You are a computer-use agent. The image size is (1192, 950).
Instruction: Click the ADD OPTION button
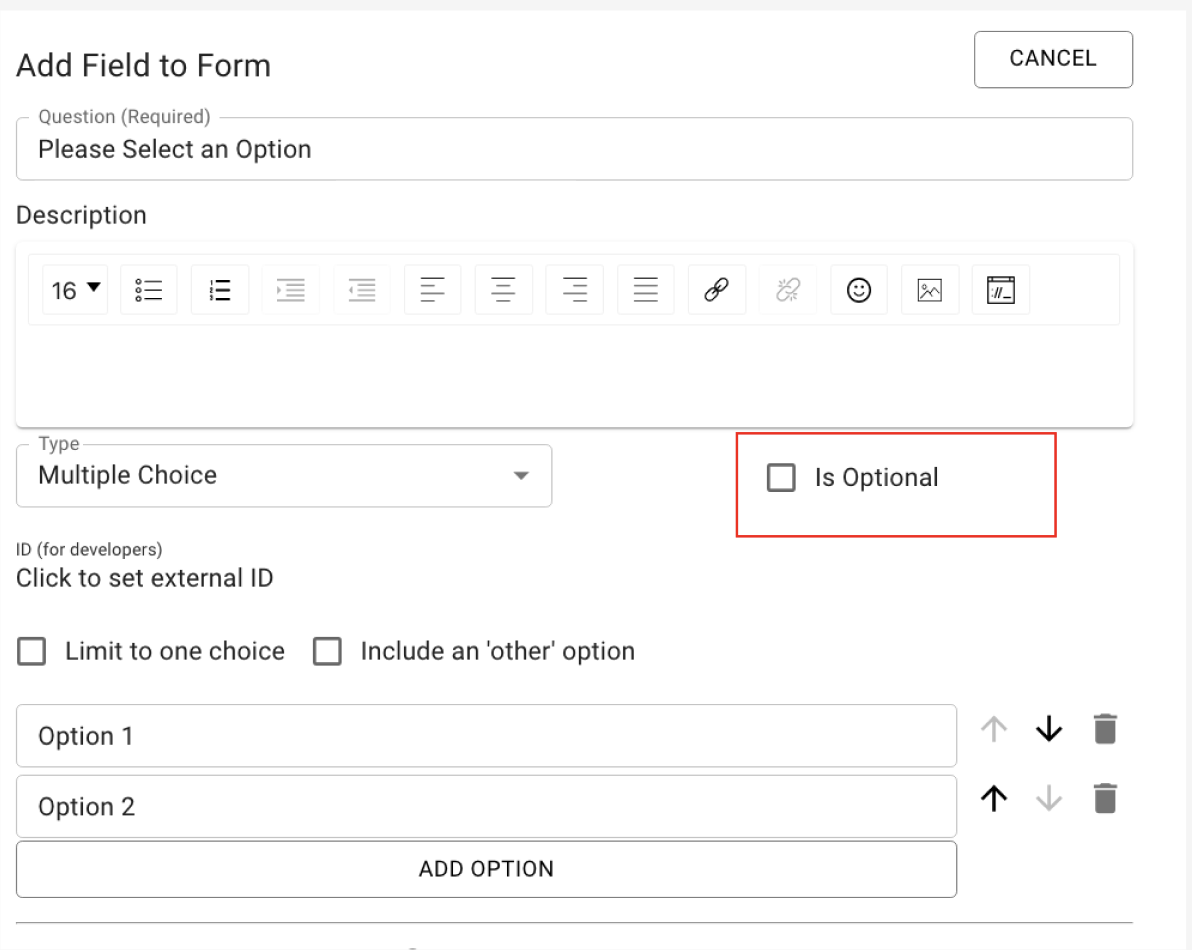click(x=486, y=869)
